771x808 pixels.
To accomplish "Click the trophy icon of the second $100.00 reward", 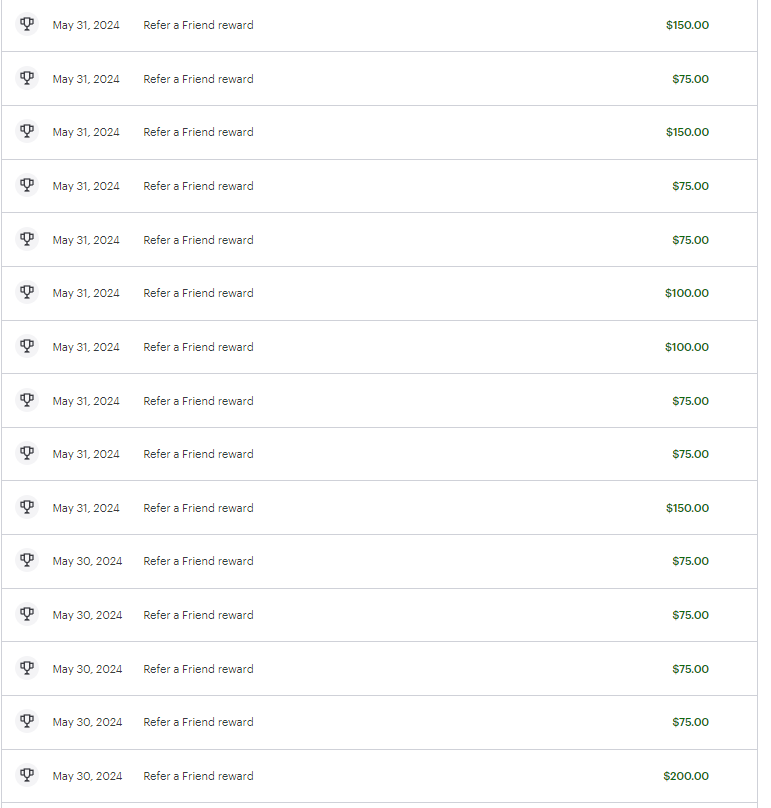I will [27, 346].
